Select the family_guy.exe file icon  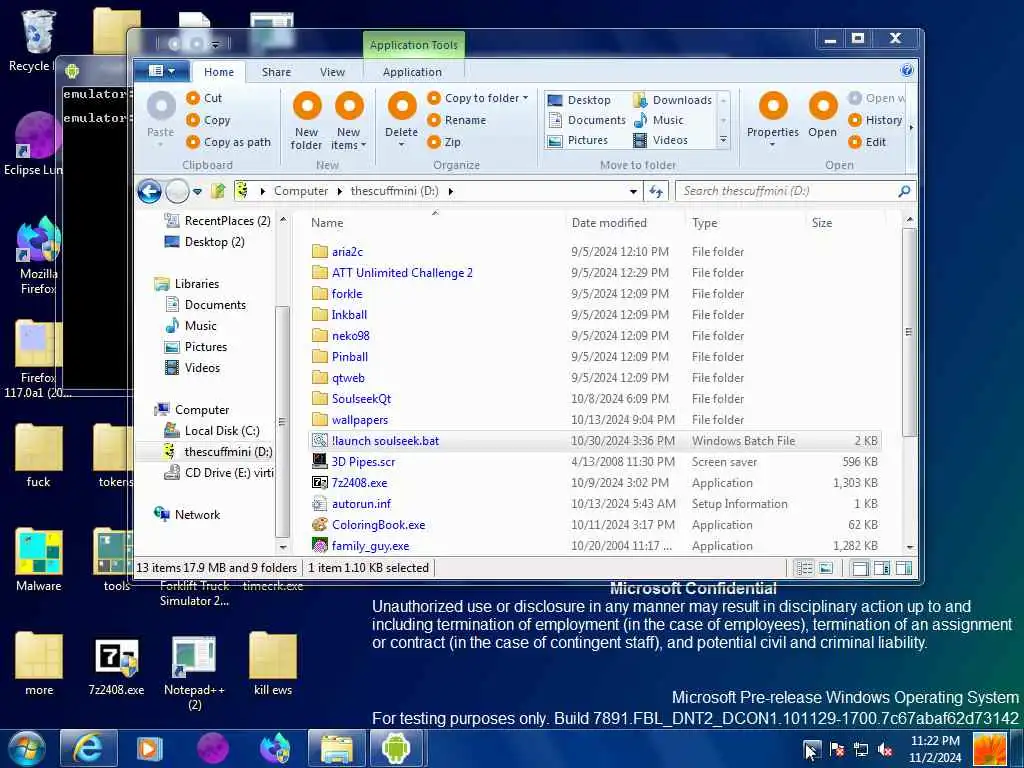coord(319,545)
